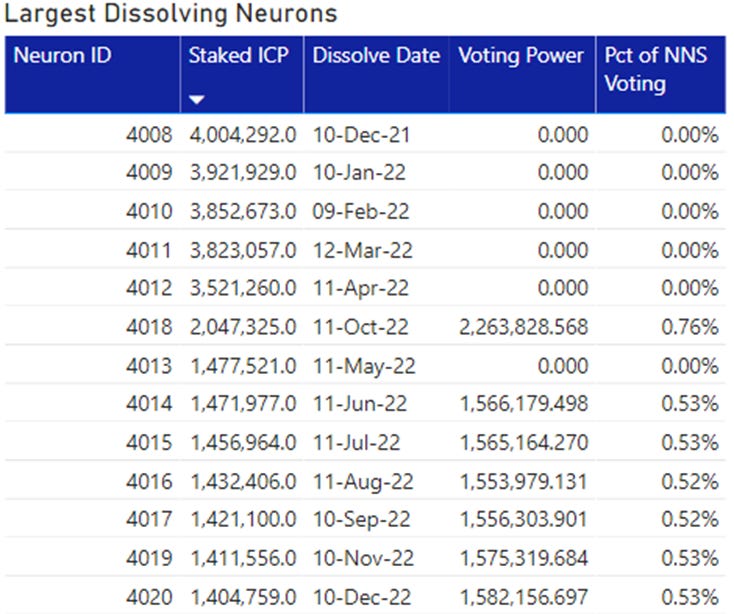
Task: Click staked value 1,421,100.0
Action: 243,519
